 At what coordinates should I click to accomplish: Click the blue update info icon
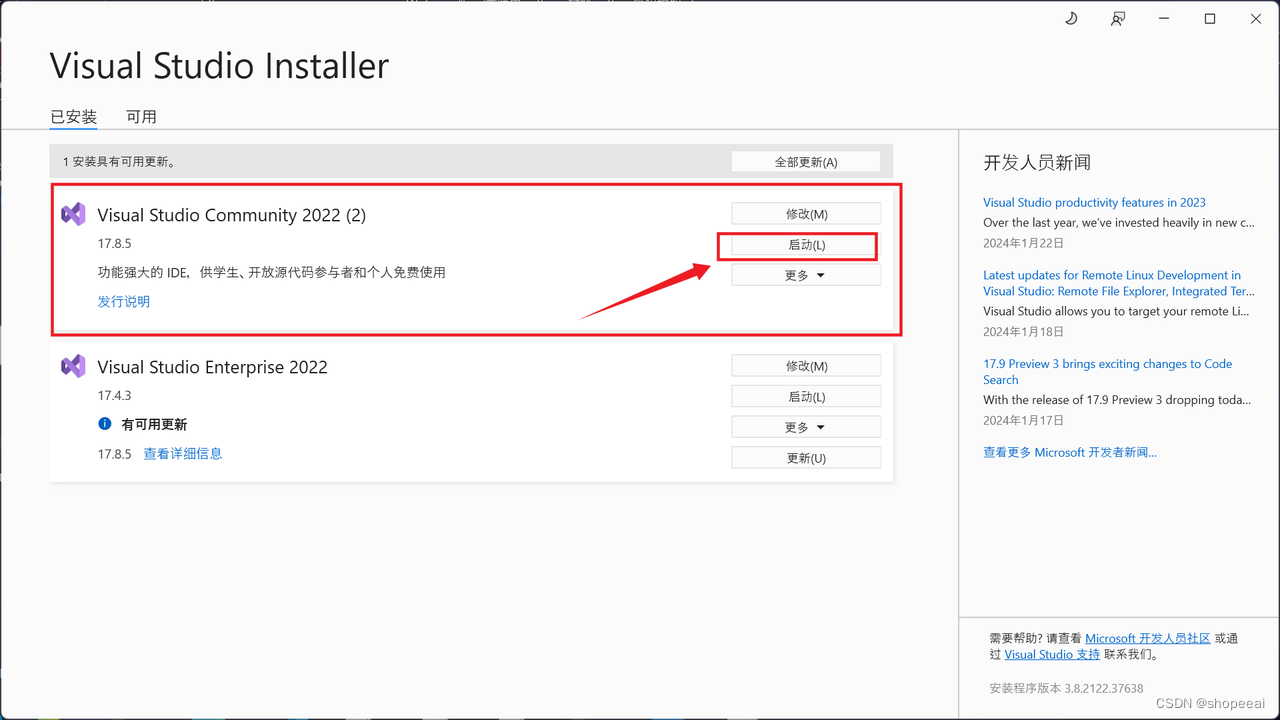click(x=104, y=424)
